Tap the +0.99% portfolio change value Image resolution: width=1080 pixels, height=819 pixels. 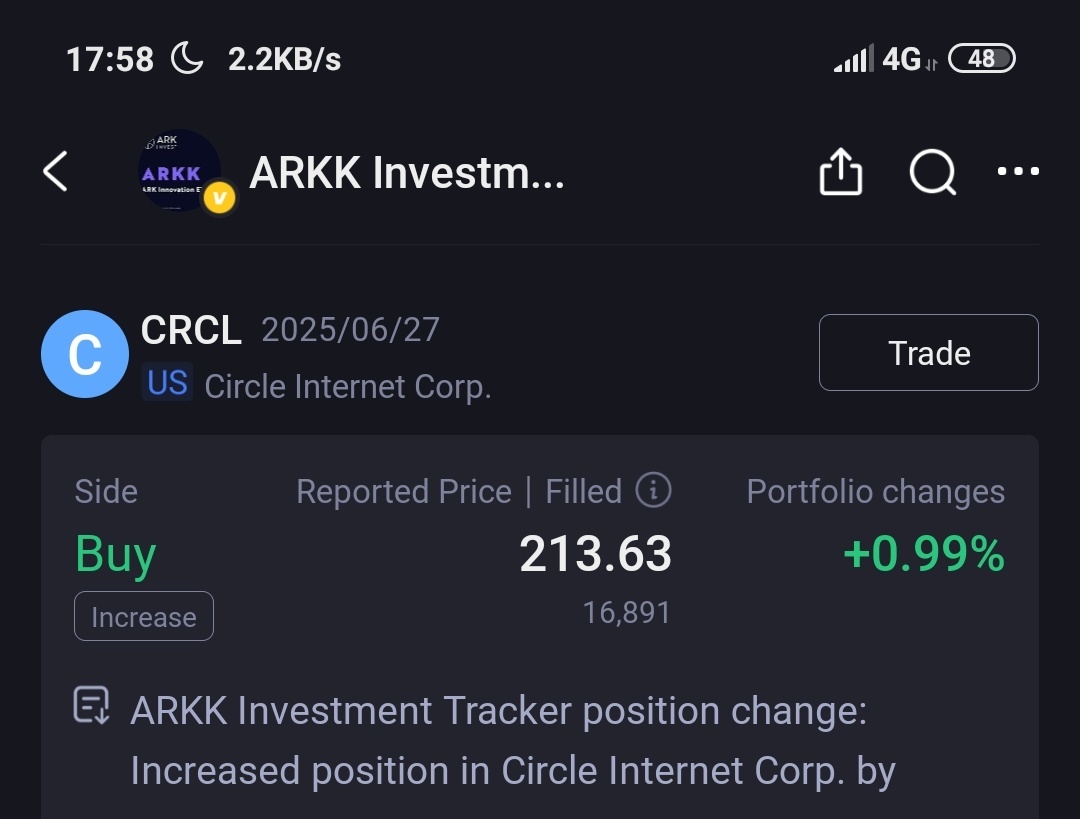point(924,553)
